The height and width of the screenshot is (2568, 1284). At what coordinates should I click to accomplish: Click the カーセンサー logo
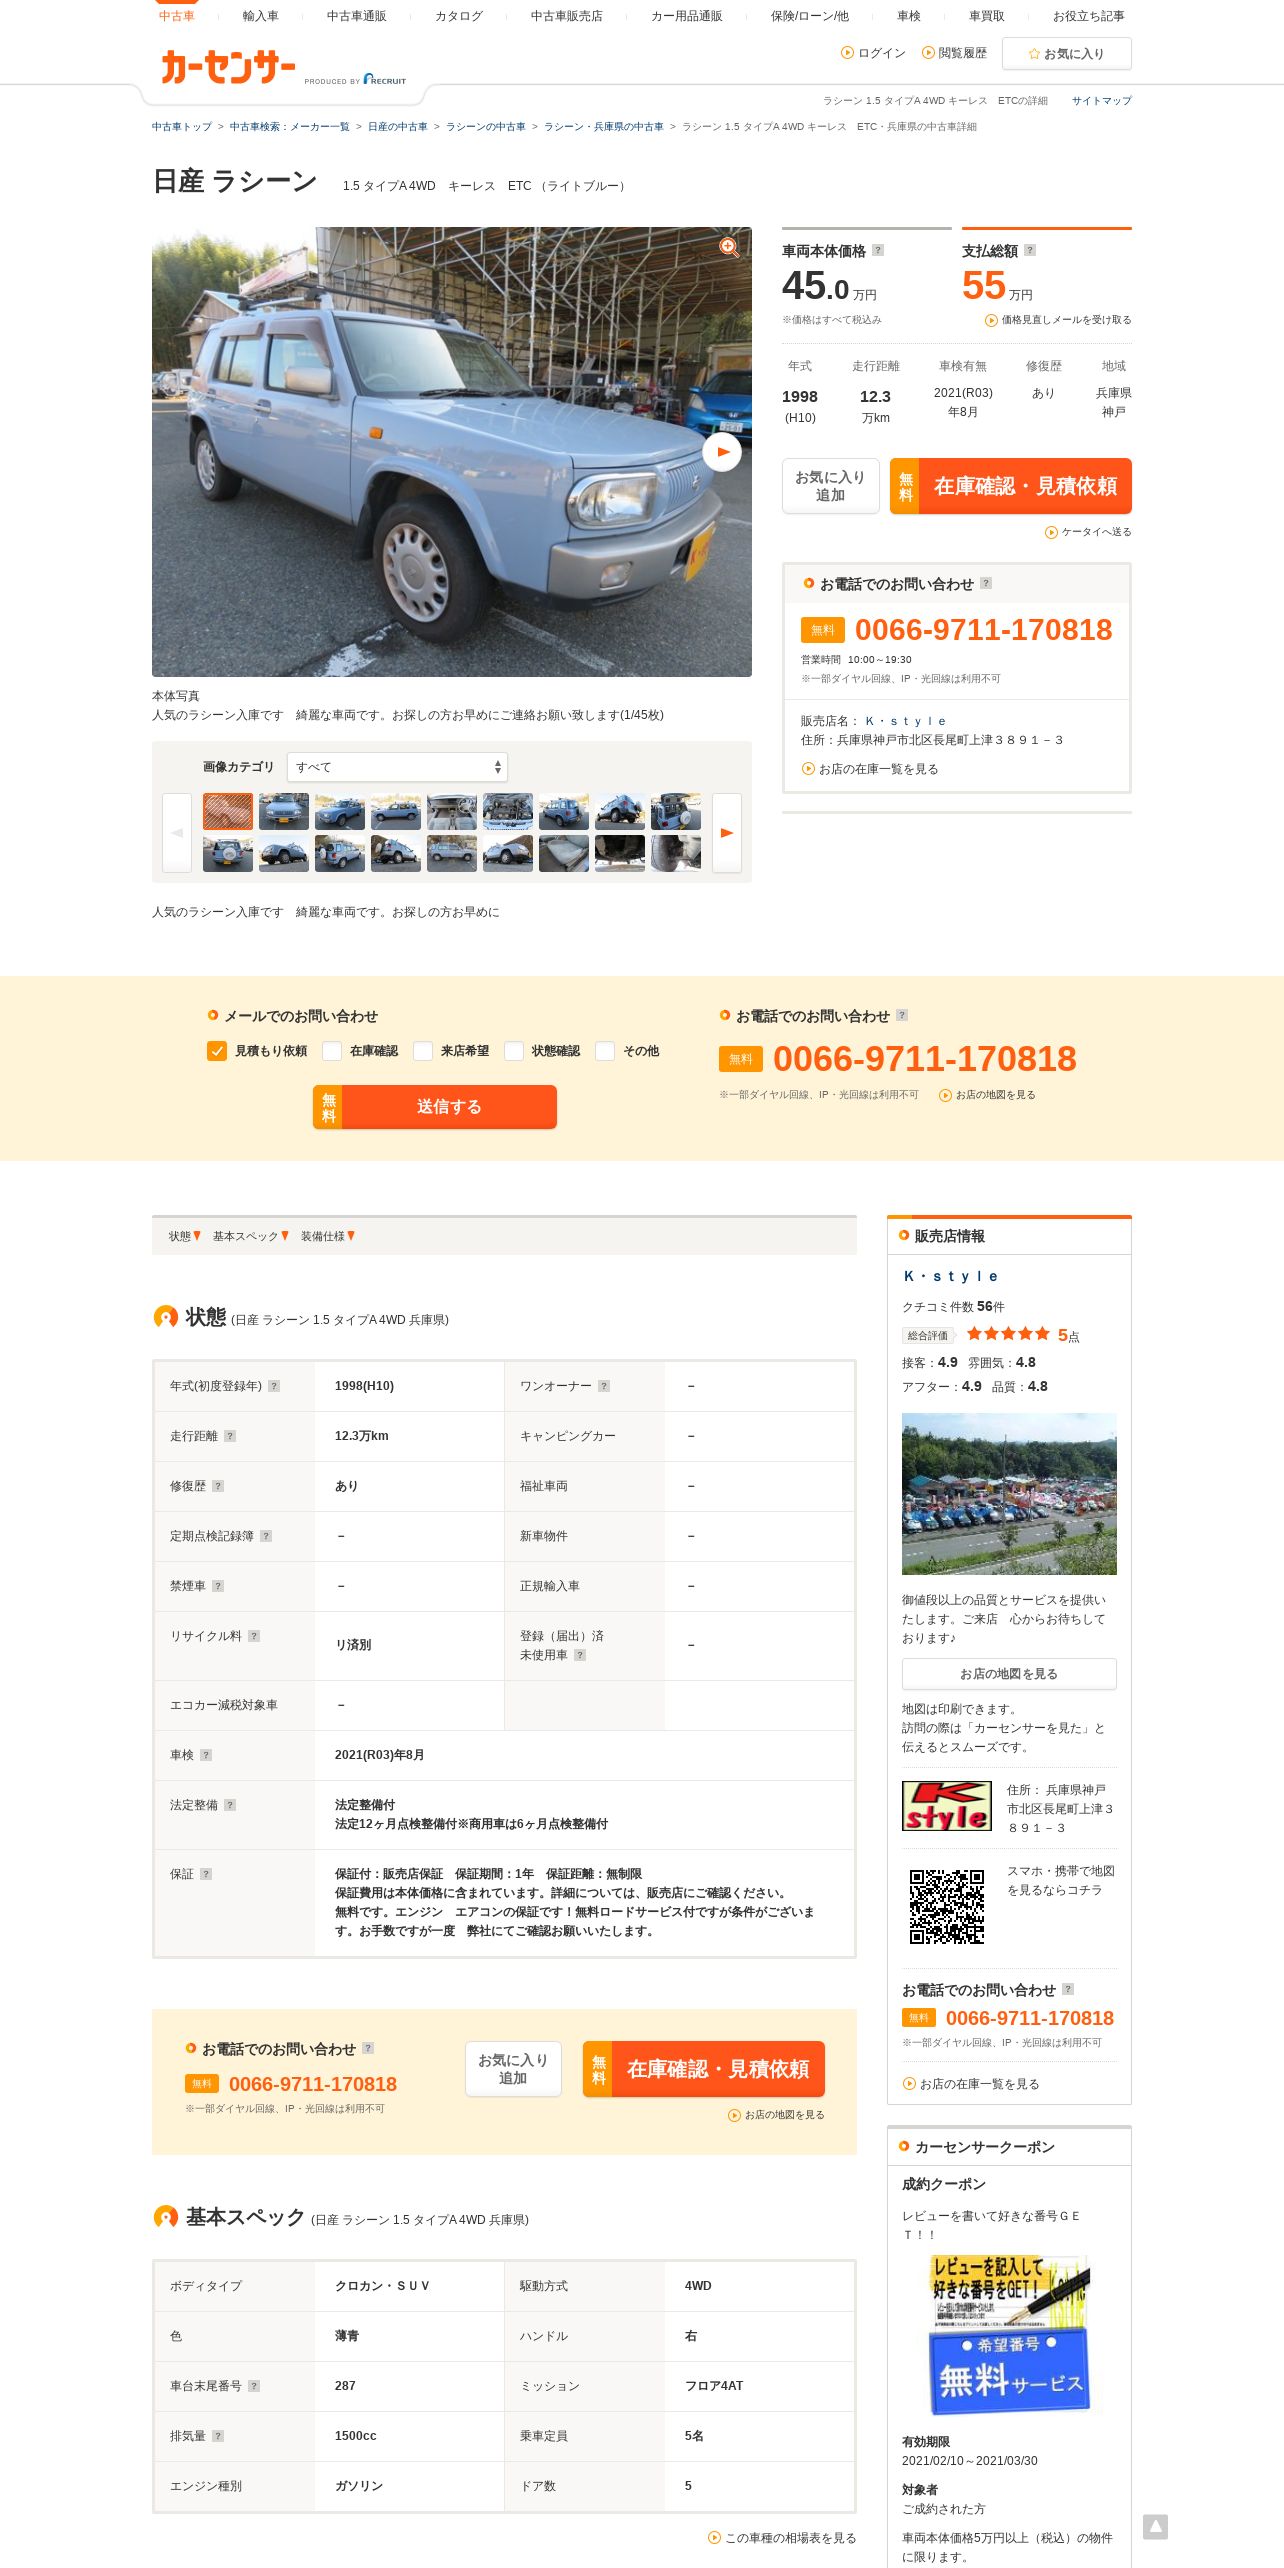[228, 68]
